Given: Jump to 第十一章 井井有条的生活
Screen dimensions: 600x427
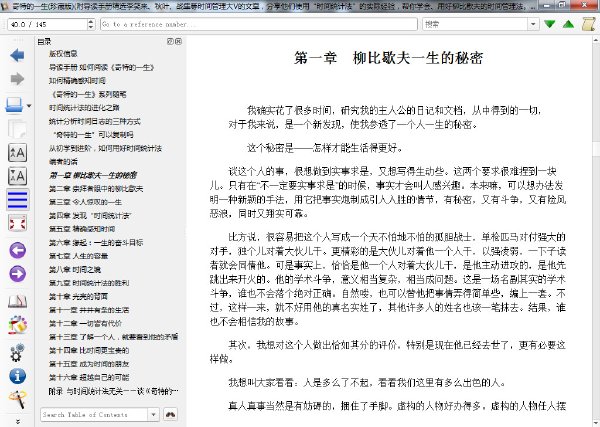Looking at the screenshot, I should pos(89,310).
